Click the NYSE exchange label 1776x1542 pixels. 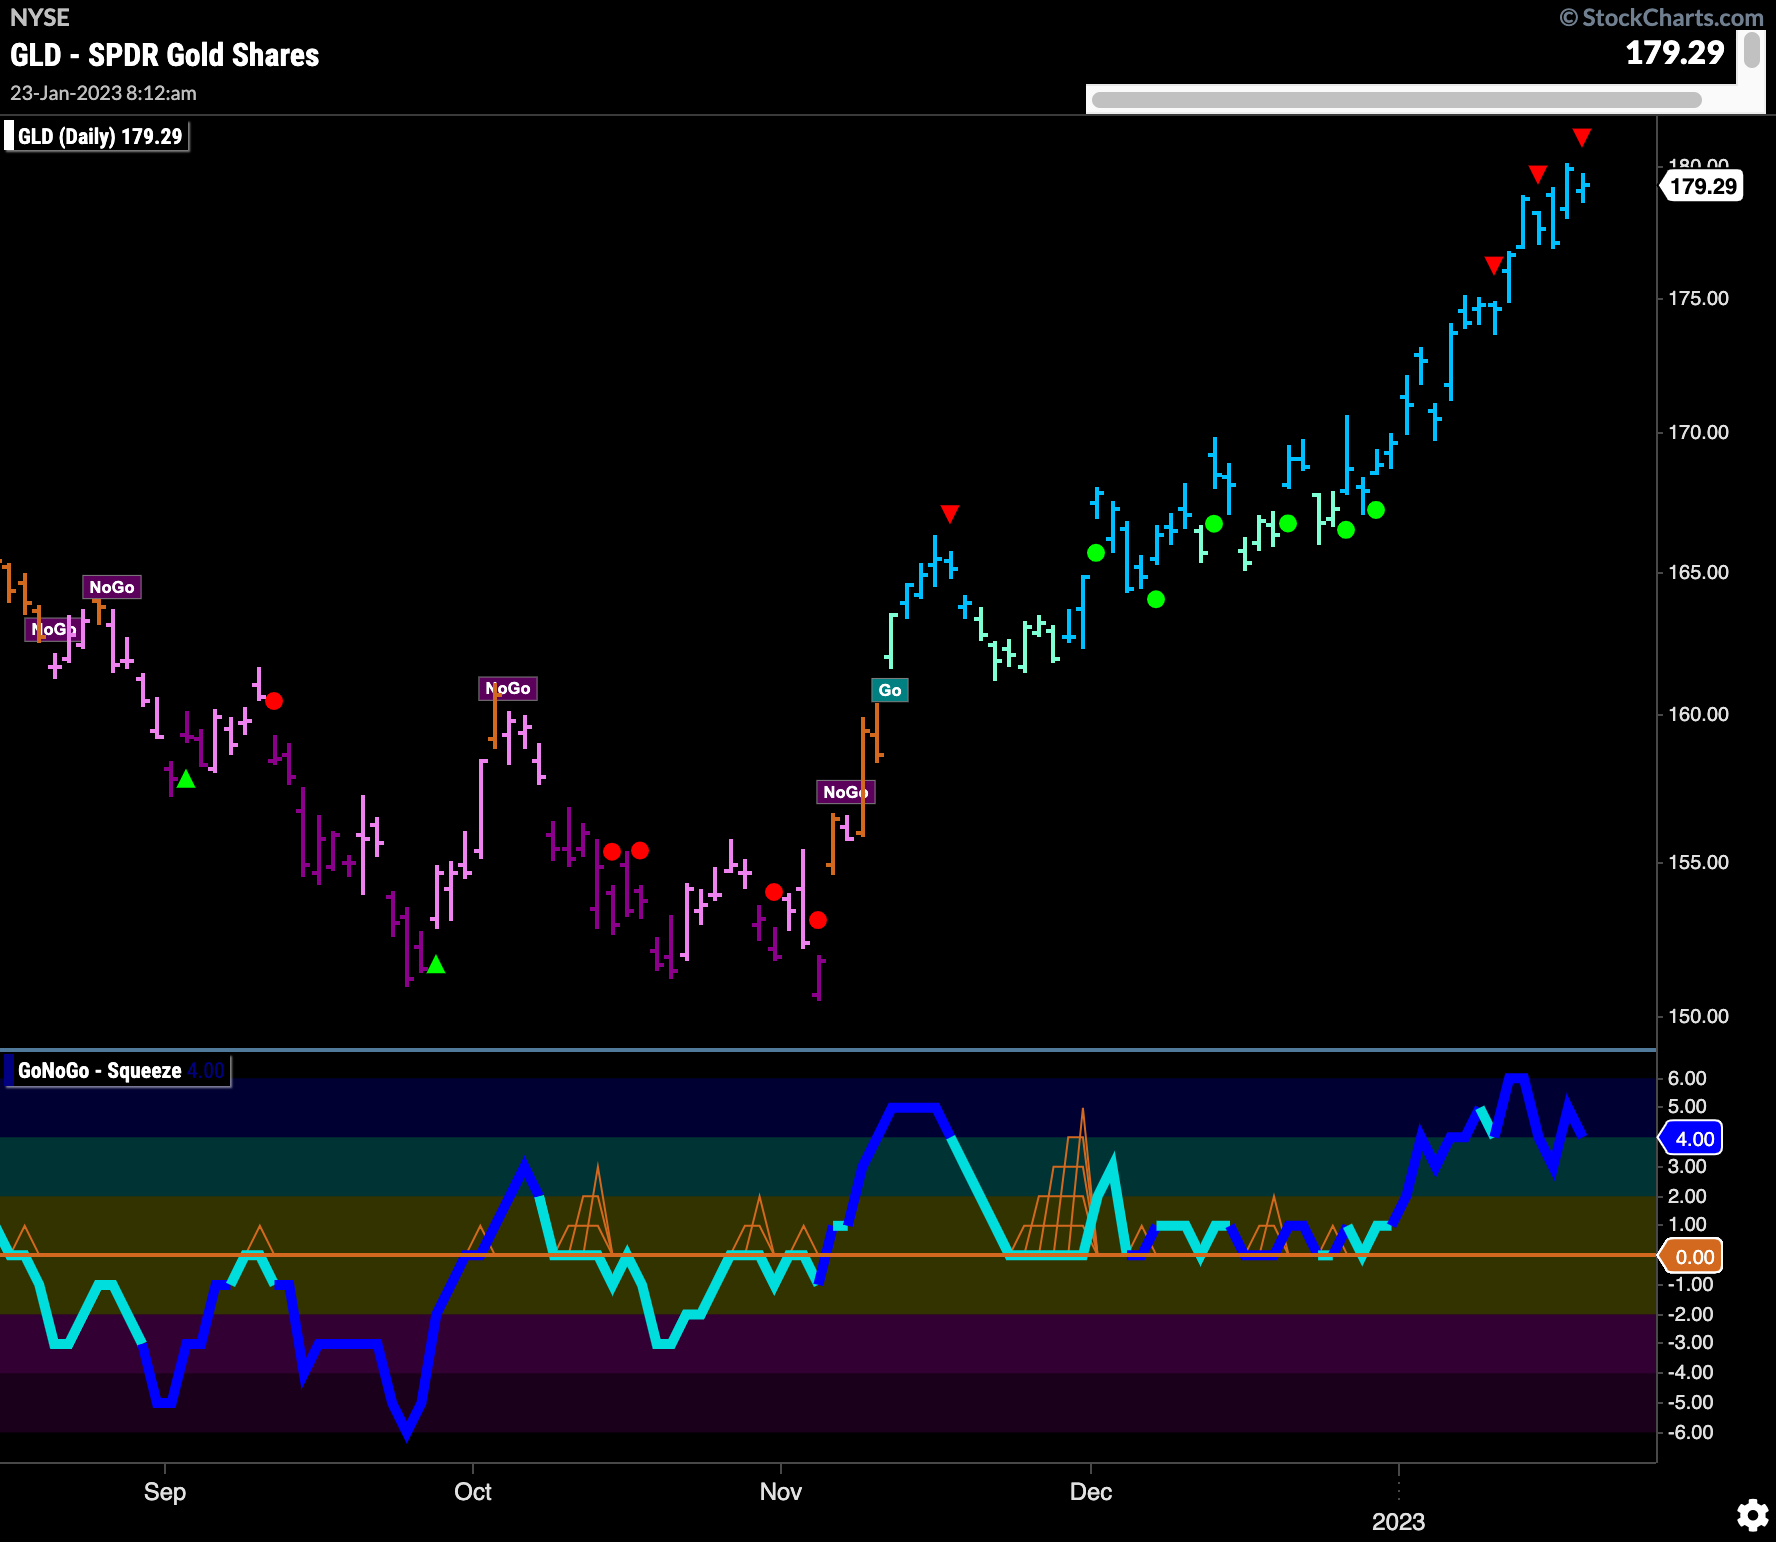pyautogui.click(x=40, y=18)
